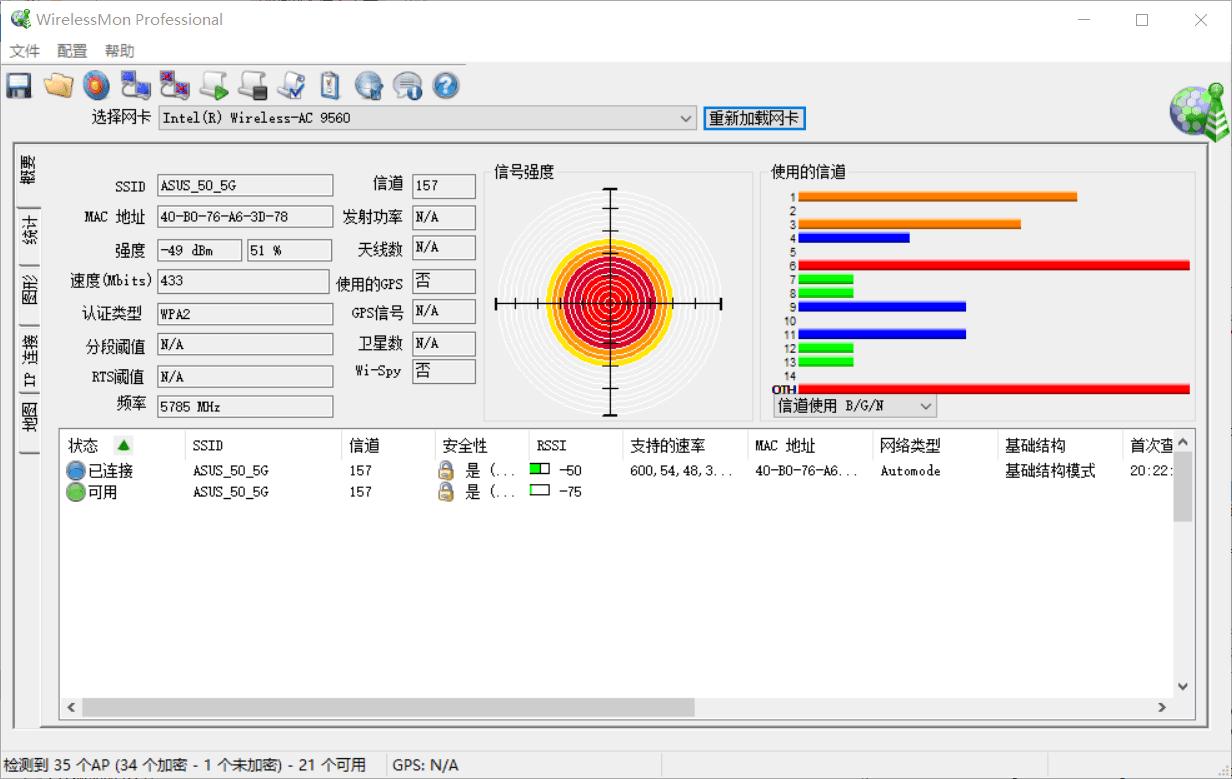Click the globe web icon on the toolbar
The width and height of the screenshot is (1232, 779).
pos(369,86)
